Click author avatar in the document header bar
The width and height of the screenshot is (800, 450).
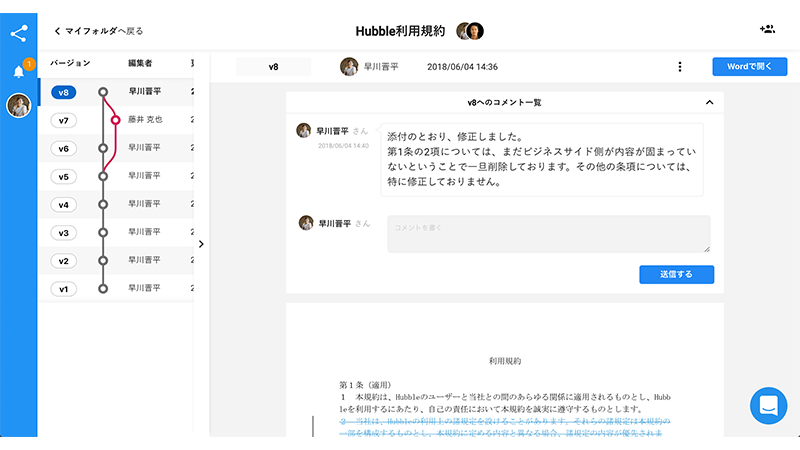pos(349,67)
